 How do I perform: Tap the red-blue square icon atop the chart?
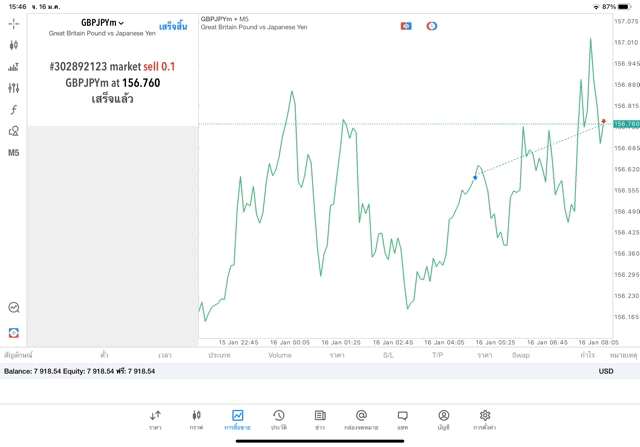pyautogui.click(x=406, y=26)
